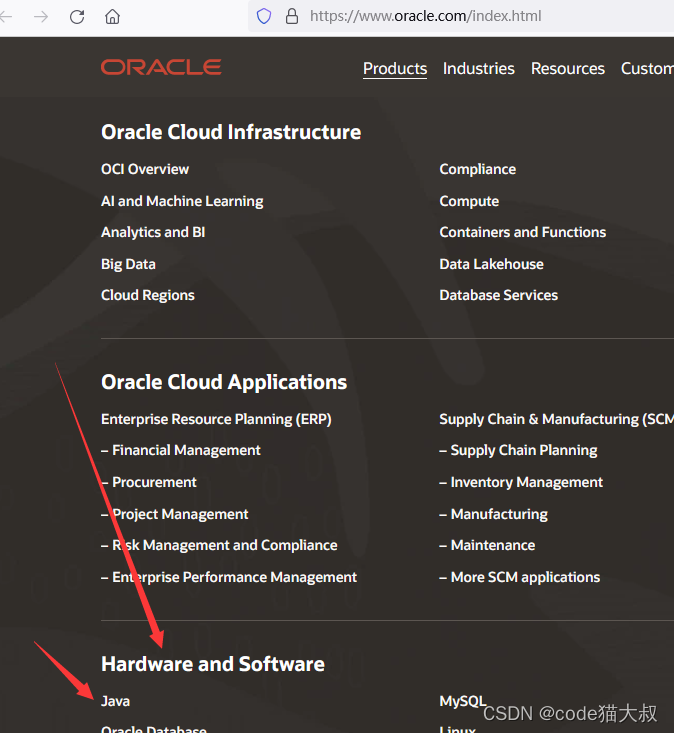
Task: Open the Resources menu
Action: click(568, 69)
